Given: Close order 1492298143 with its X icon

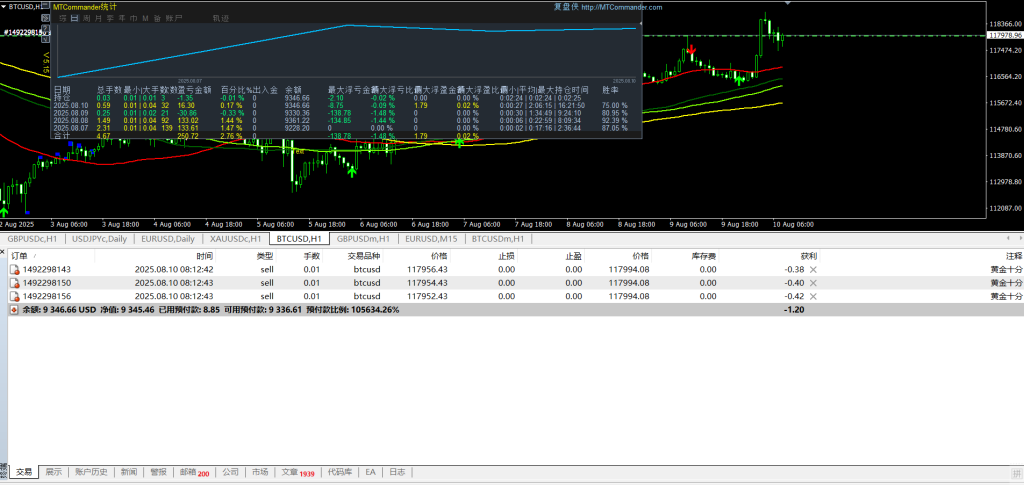Looking at the screenshot, I should pyautogui.click(x=813, y=269).
